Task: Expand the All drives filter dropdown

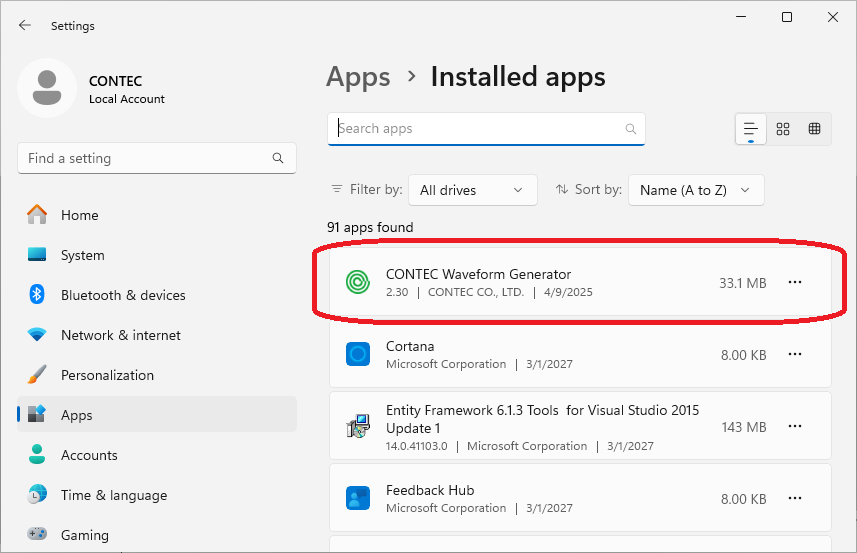Action: [x=473, y=190]
